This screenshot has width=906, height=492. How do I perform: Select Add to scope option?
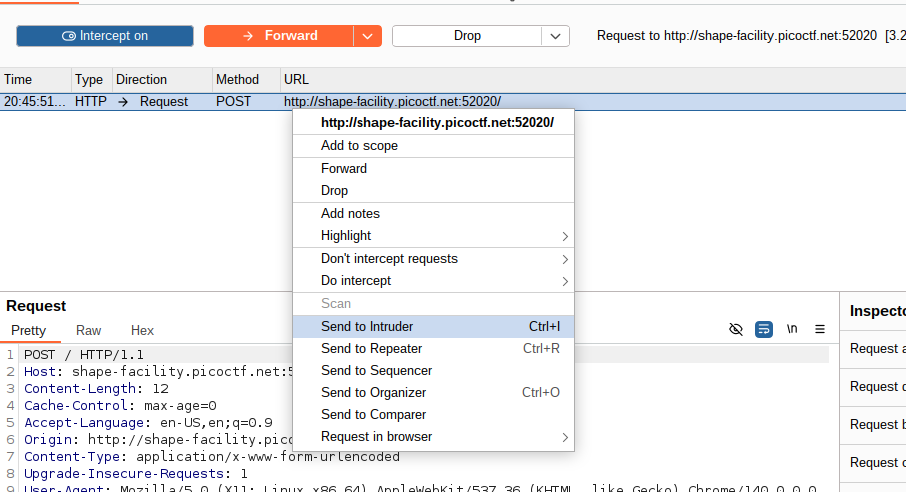click(359, 146)
